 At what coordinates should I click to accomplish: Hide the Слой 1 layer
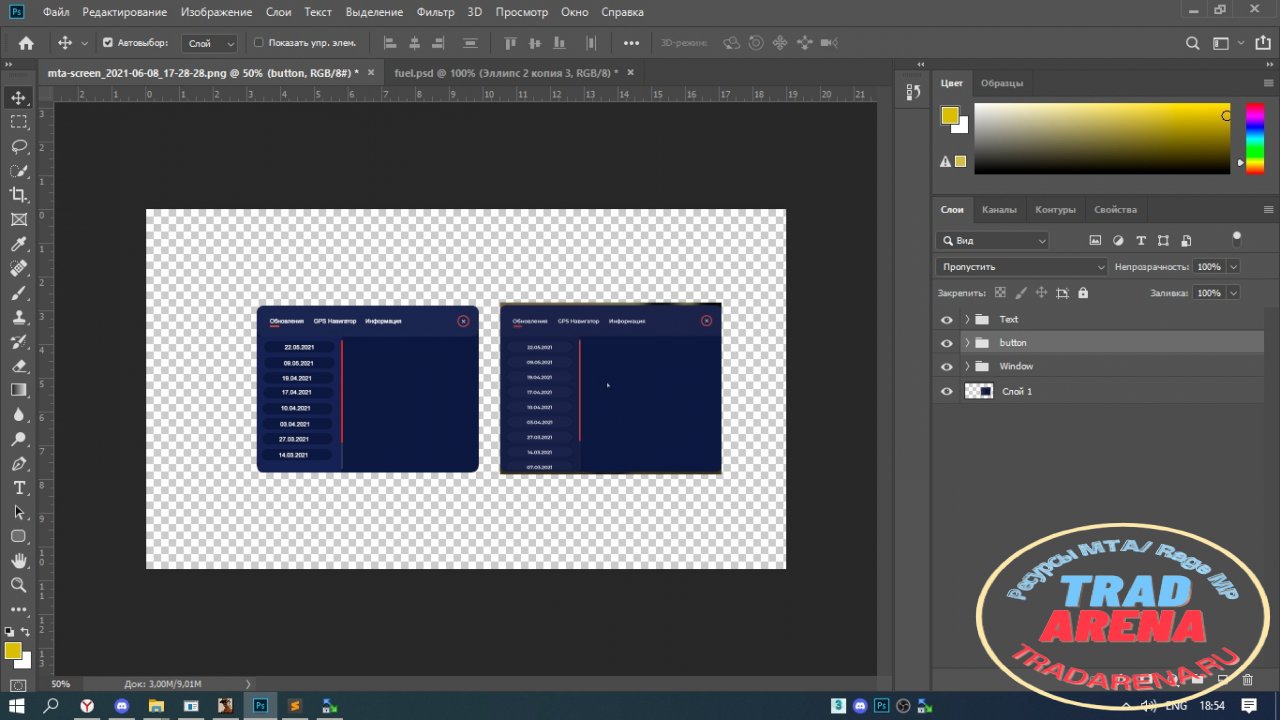click(947, 392)
